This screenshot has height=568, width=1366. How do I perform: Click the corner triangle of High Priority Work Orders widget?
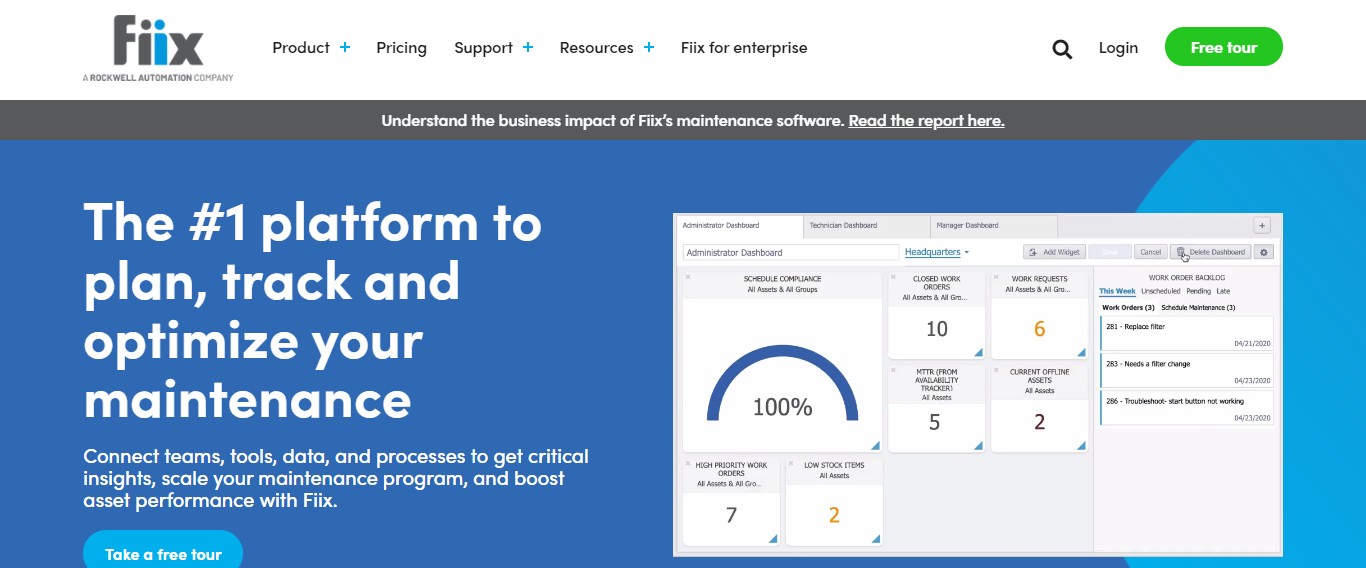click(x=773, y=539)
